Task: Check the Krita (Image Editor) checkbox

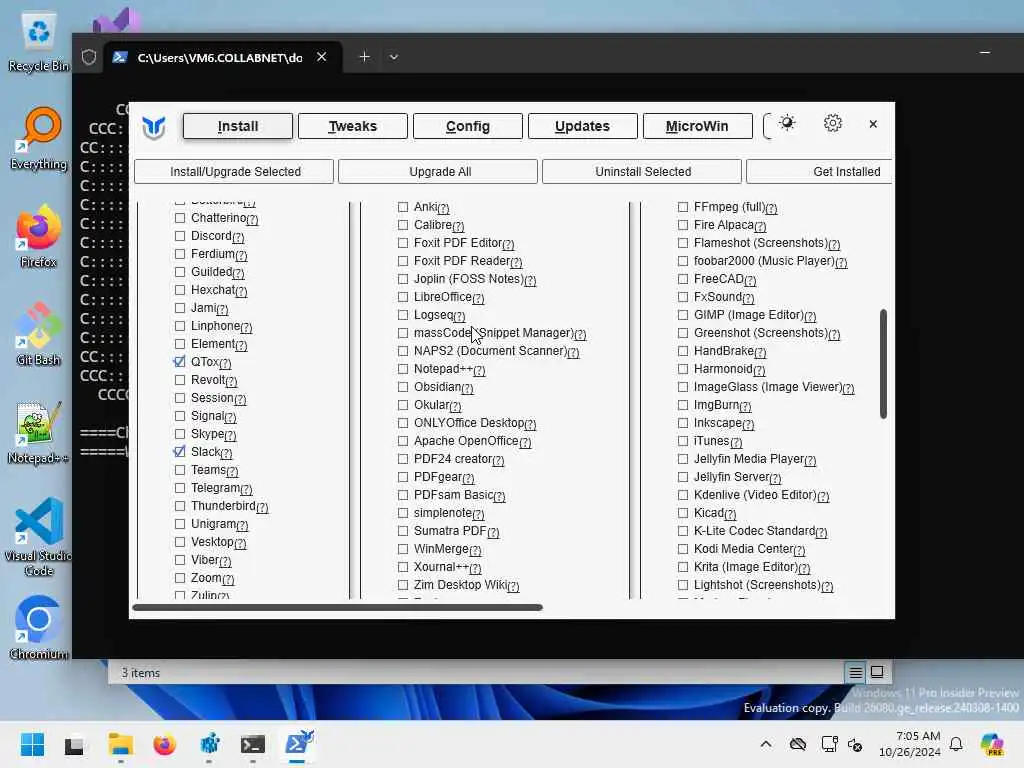Action: click(683, 567)
